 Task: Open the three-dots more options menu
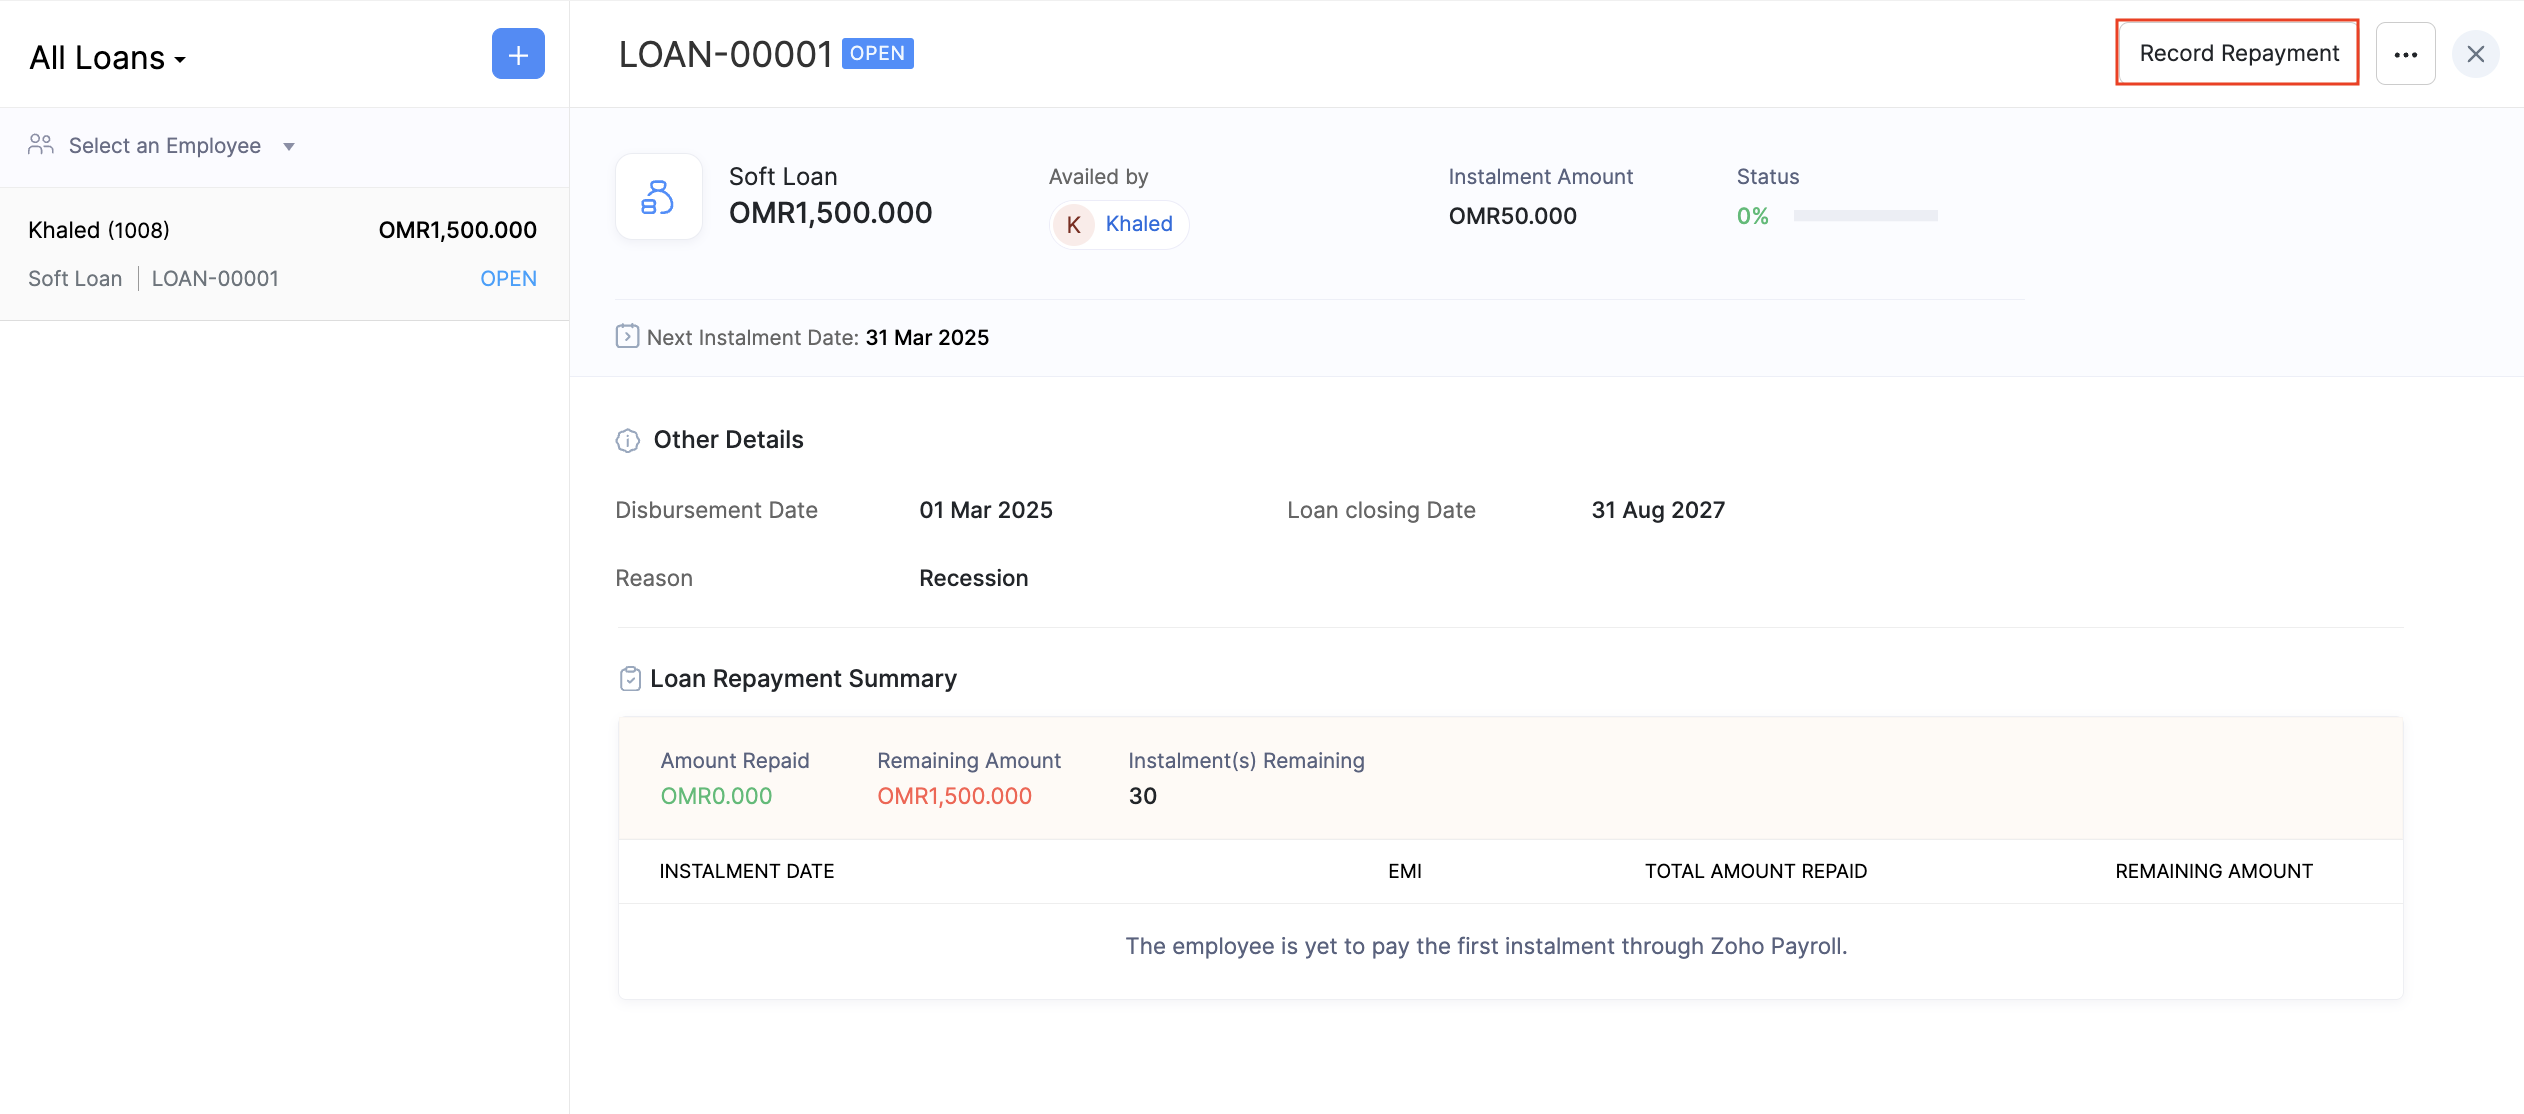2405,54
